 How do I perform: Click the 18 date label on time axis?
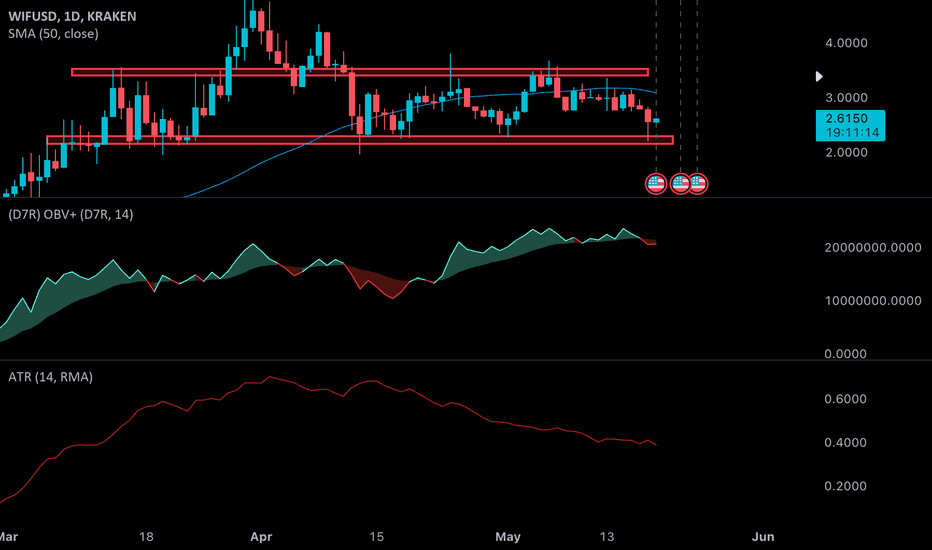coord(146,537)
